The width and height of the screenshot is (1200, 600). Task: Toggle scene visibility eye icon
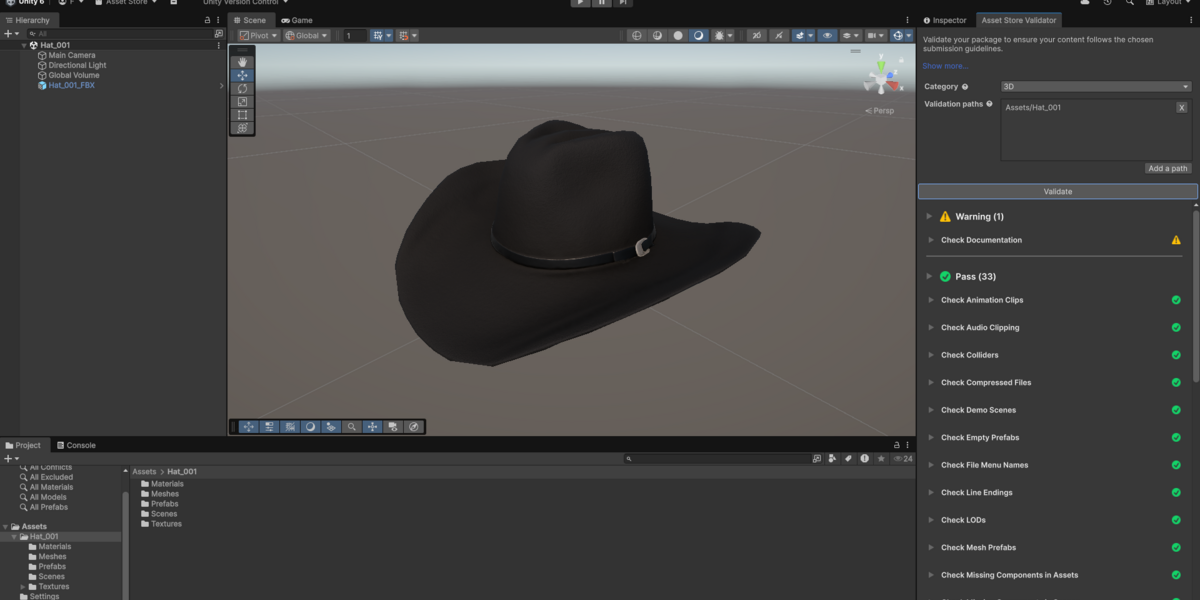coord(827,35)
